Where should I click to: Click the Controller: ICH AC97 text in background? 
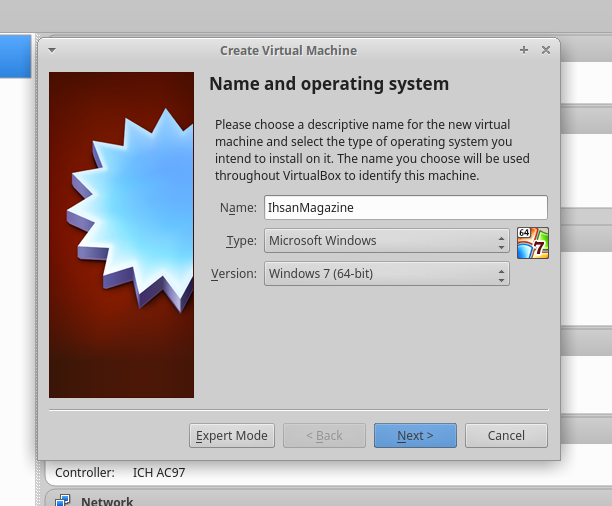click(x=120, y=472)
